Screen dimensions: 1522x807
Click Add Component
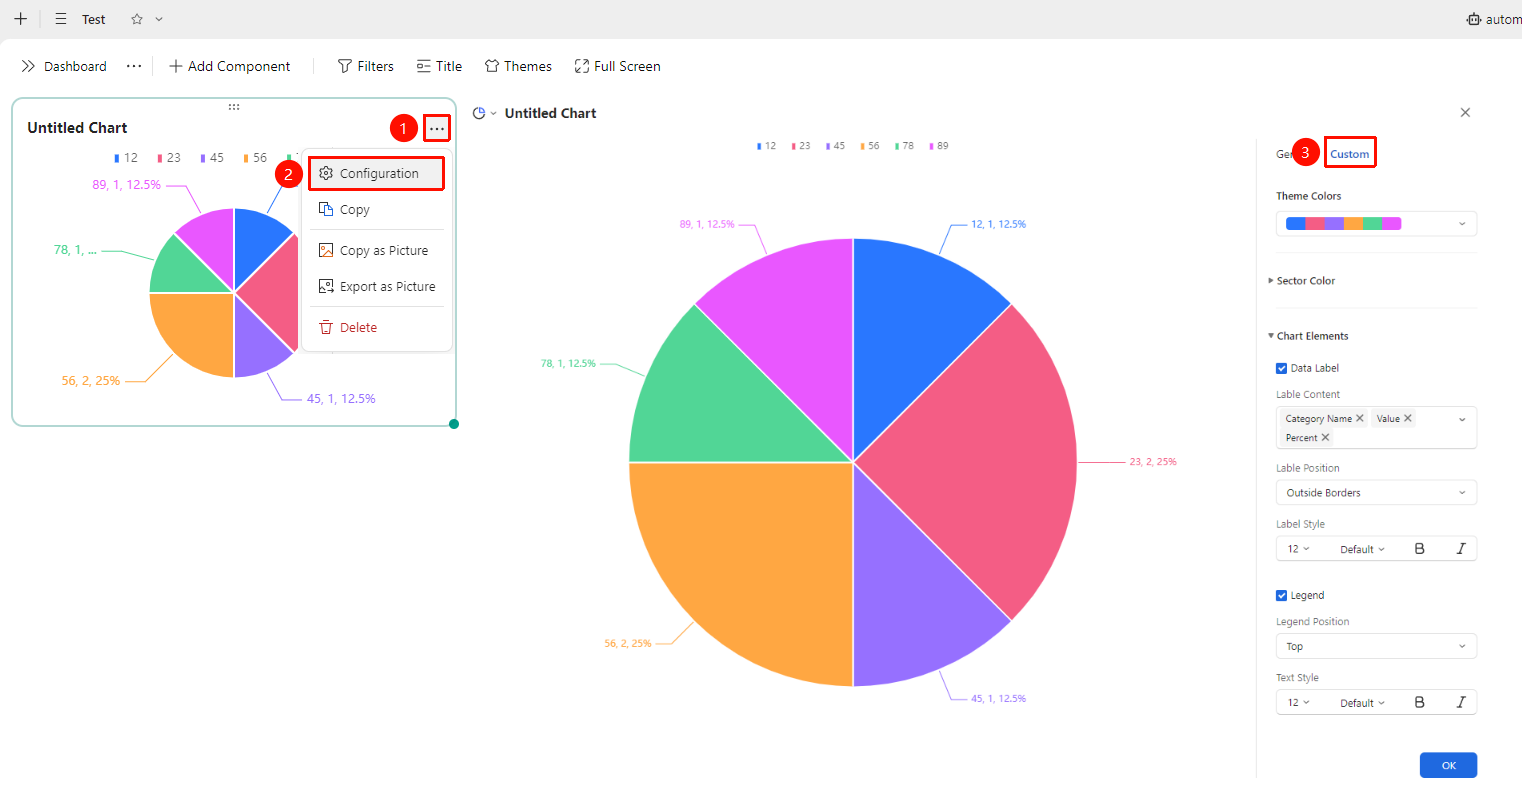[230, 66]
